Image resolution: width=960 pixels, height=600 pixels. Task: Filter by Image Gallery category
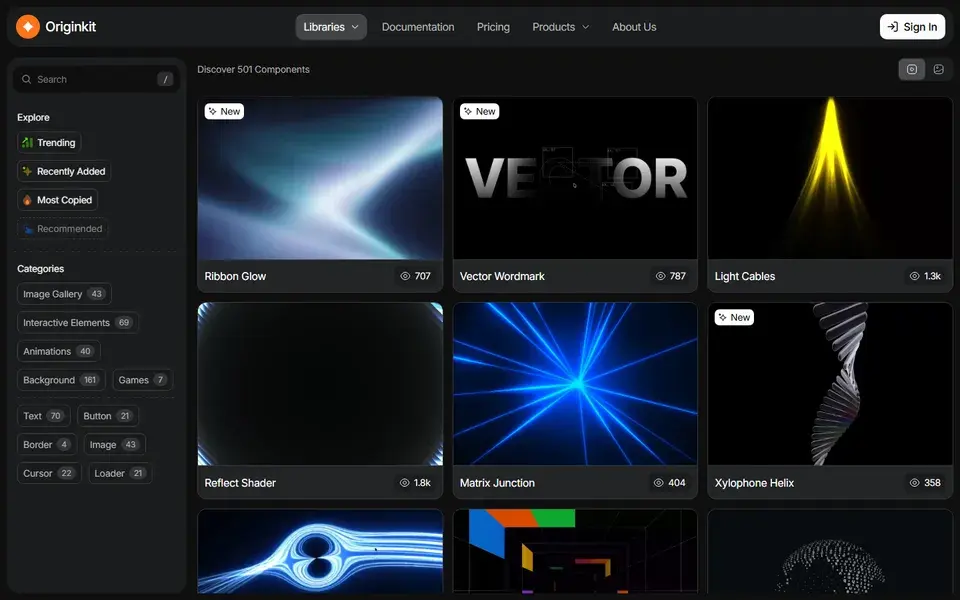pos(64,294)
